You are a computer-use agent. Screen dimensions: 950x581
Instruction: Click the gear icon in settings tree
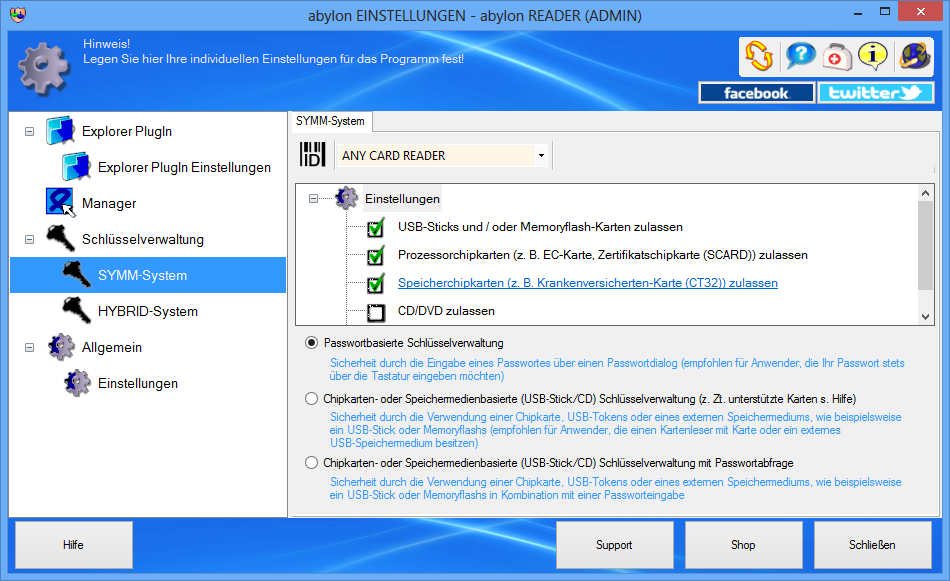pos(347,198)
